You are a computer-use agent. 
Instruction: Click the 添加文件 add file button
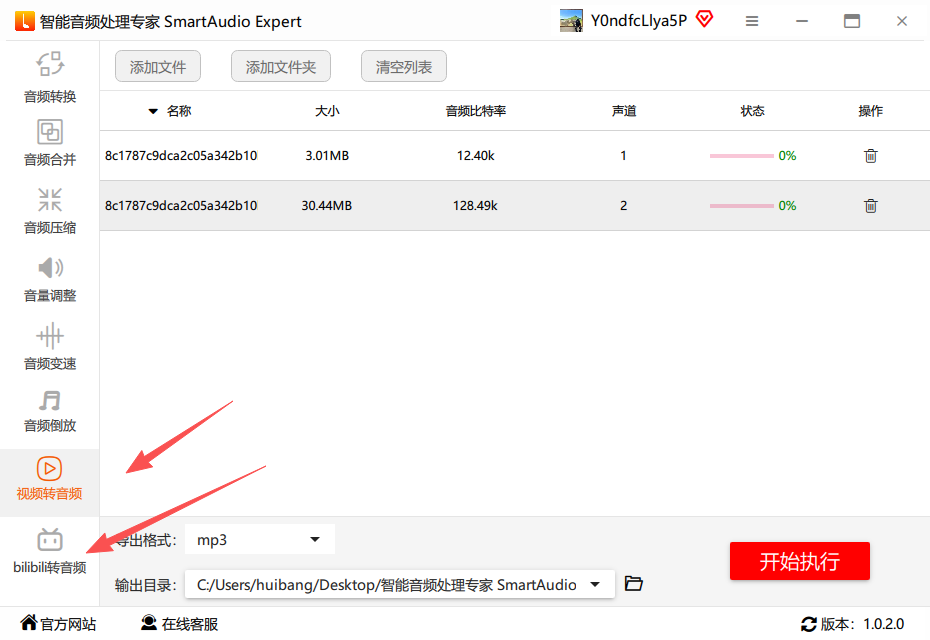tap(158, 67)
